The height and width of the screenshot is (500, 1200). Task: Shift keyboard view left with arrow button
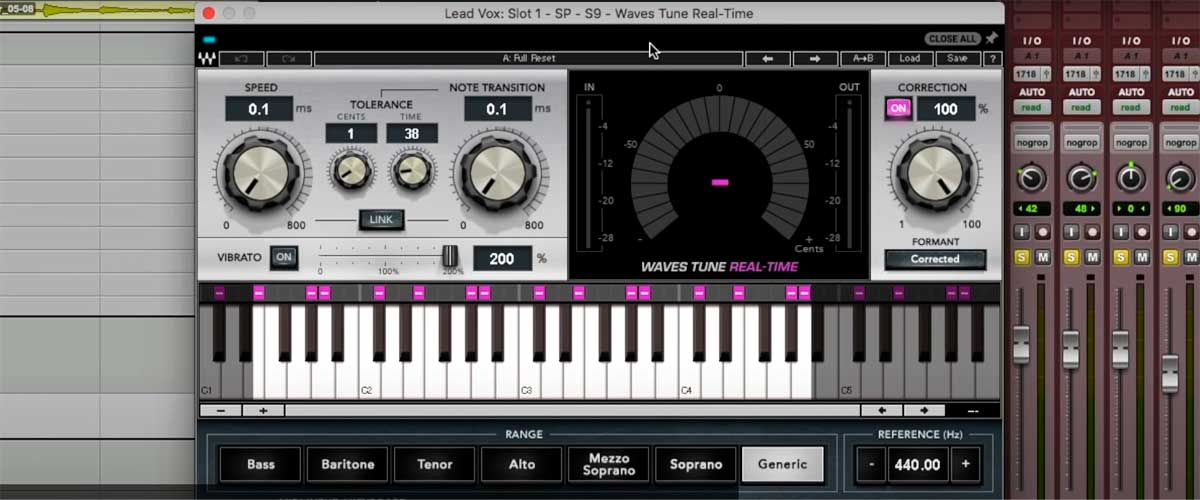(x=882, y=410)
